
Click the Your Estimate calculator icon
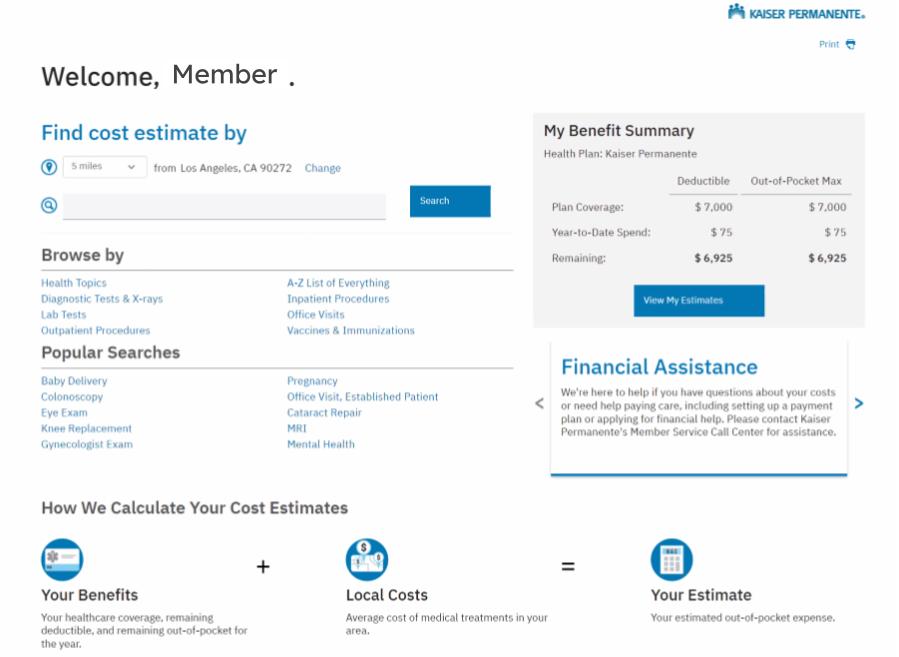(x=671, y=559)
